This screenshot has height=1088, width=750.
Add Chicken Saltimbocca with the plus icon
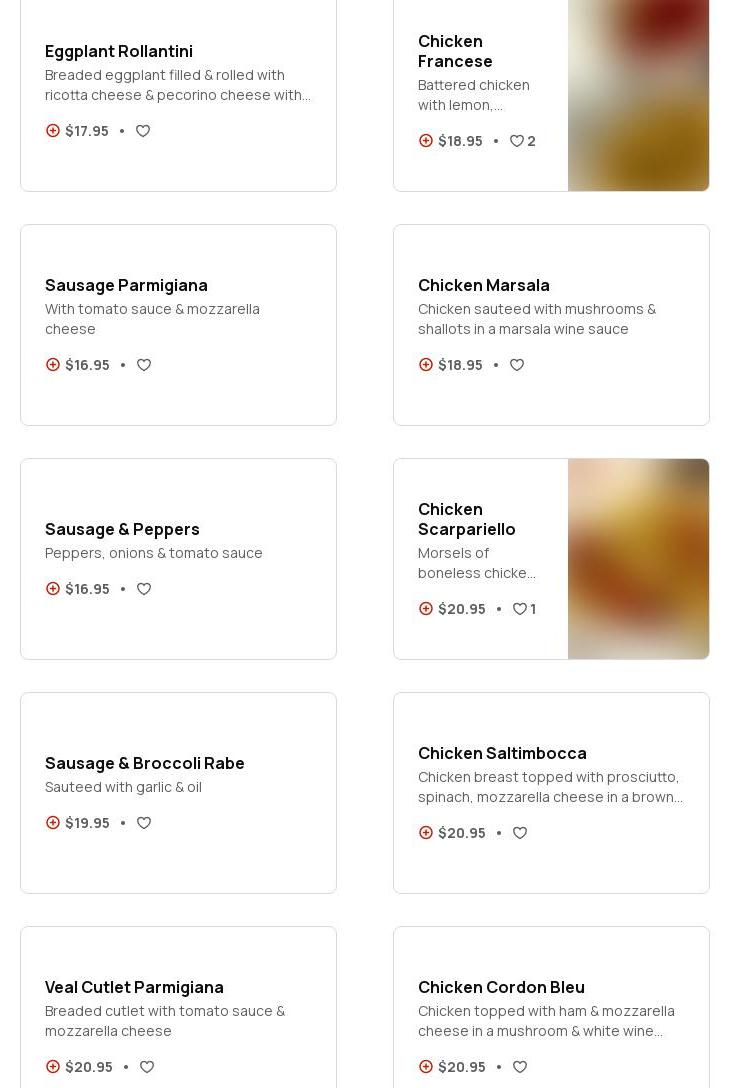(426, 833)
